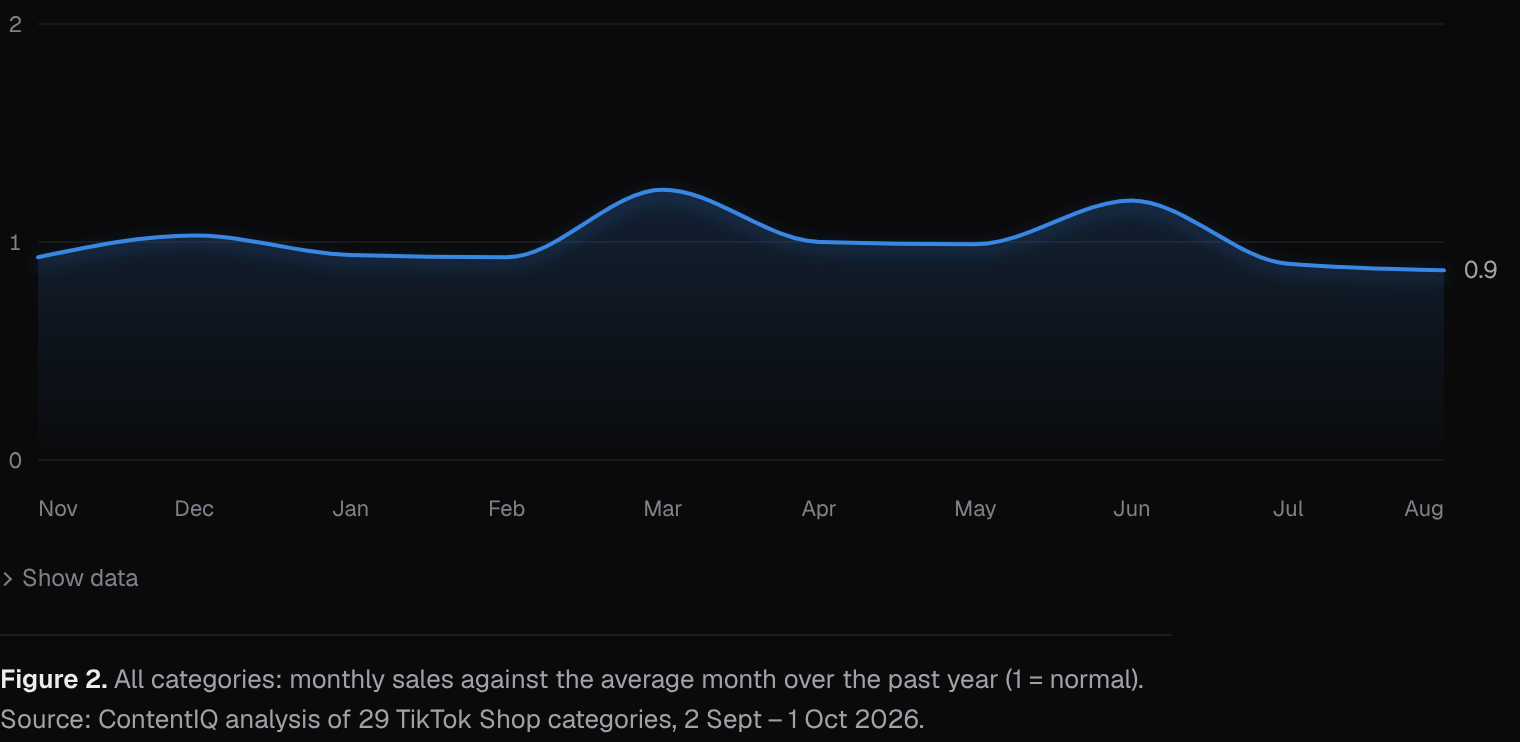
Task: Click the Aug x-axis label
Action: point(1424,509)
